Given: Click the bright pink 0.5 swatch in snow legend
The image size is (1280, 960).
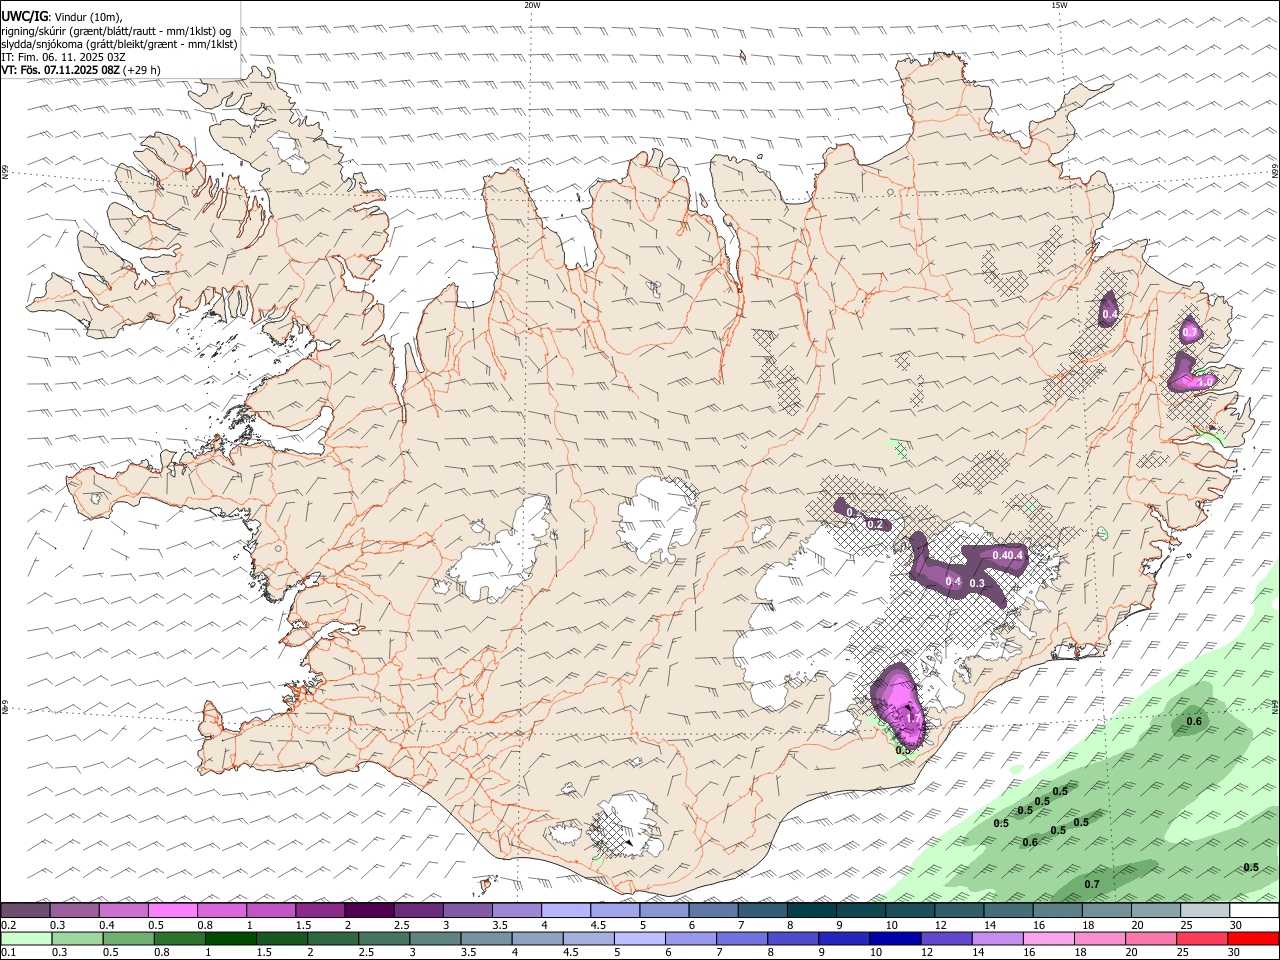Looking at the screenshot, I should click(173, 911).
